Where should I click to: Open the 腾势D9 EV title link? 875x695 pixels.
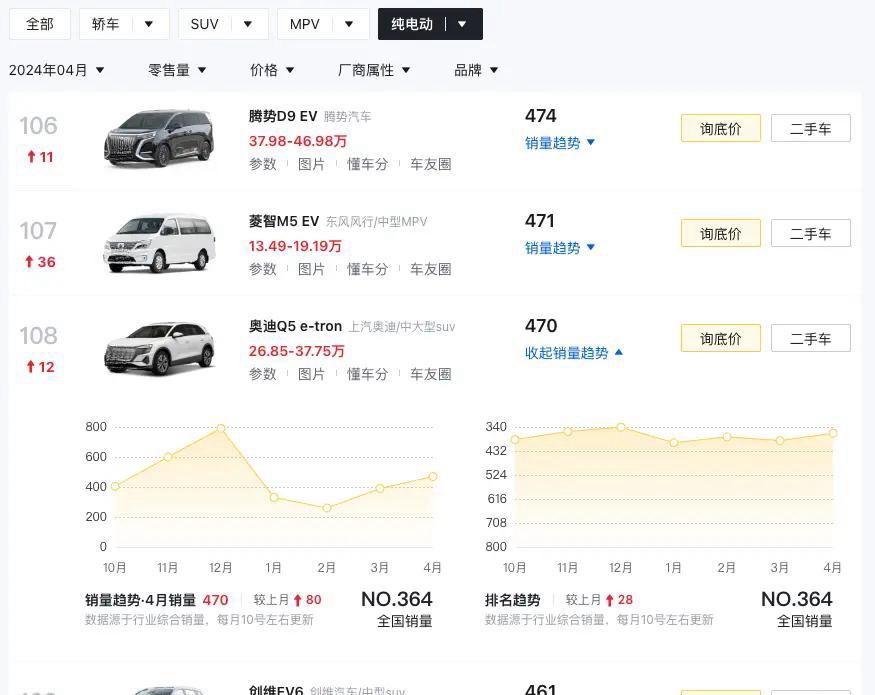click(x=283, y=116)
